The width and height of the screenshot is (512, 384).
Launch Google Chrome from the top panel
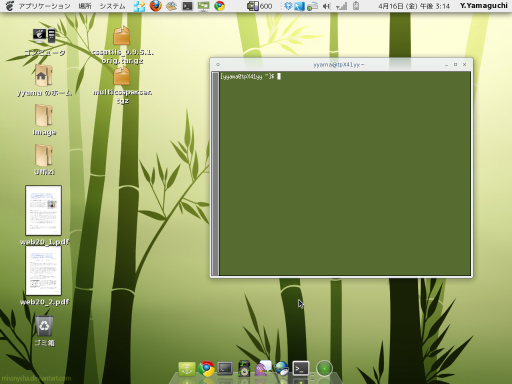[219, 6]
